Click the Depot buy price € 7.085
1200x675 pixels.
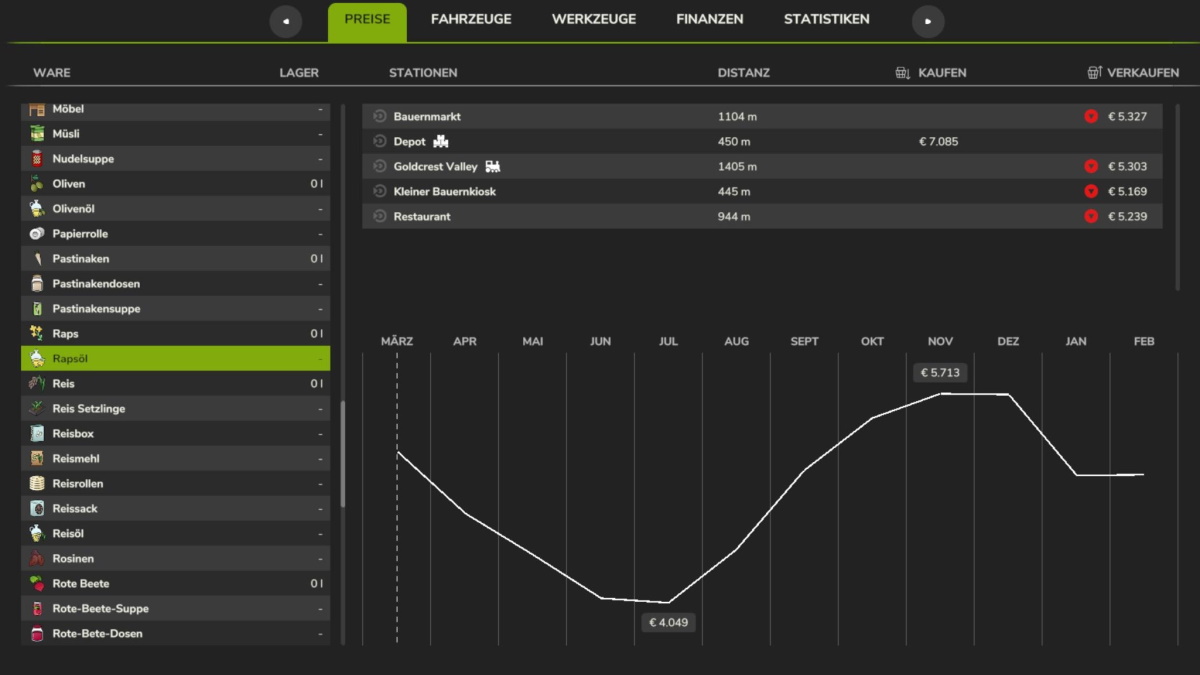pos(938,142)
